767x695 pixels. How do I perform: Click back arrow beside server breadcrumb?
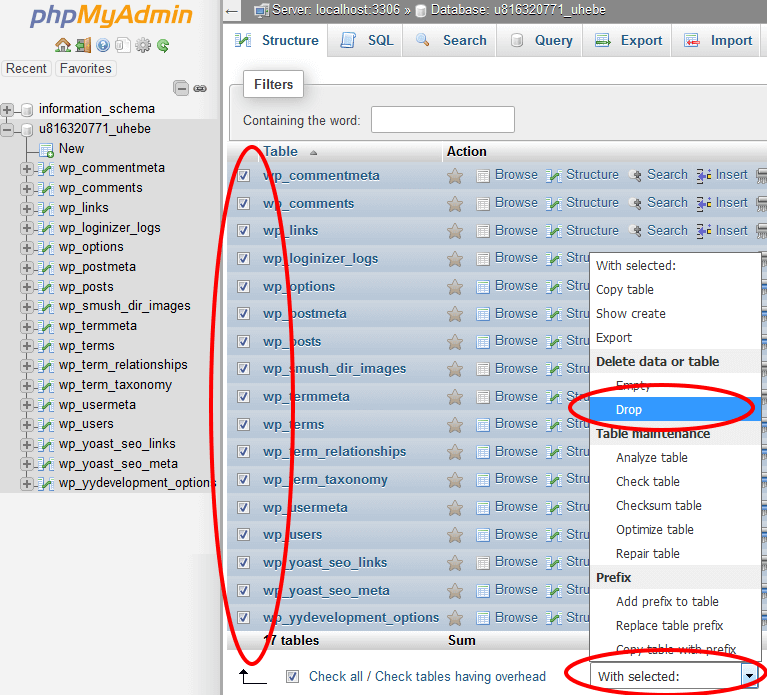pyautogui.click(x=232, y=11)
